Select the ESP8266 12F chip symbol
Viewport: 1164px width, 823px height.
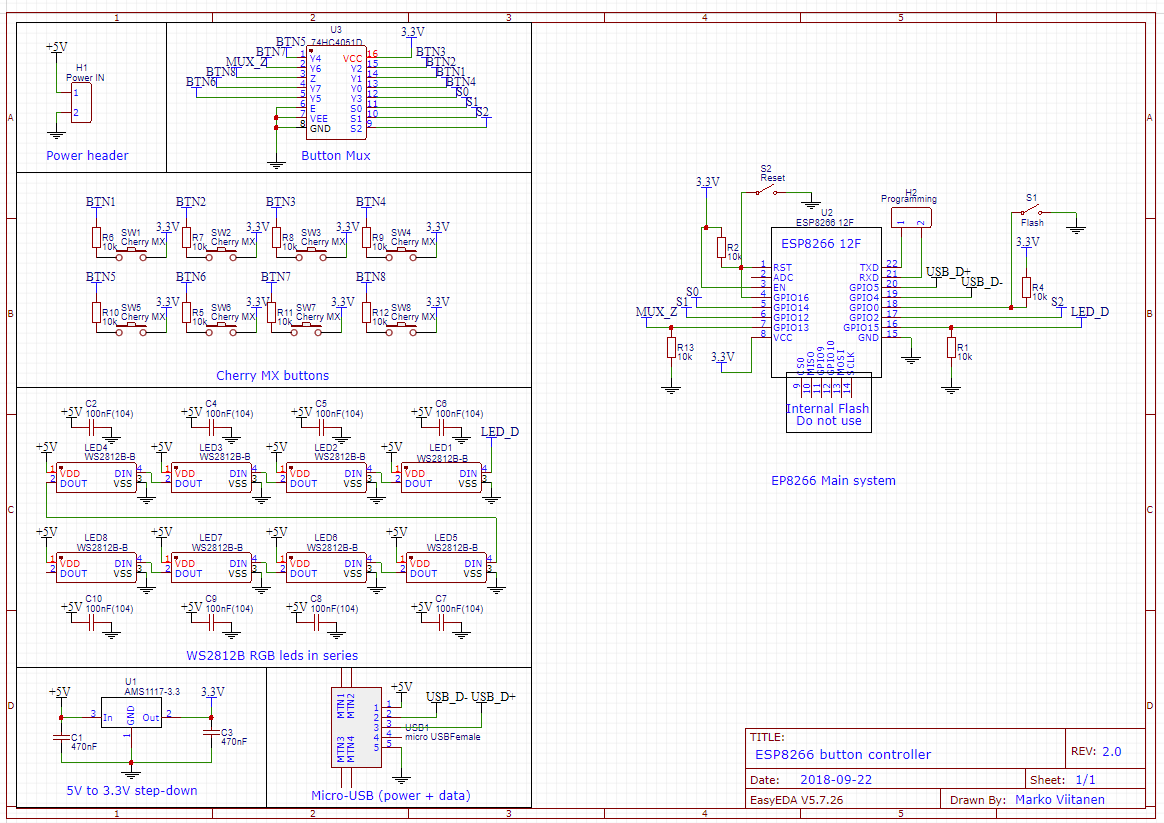tap(820, 300)
